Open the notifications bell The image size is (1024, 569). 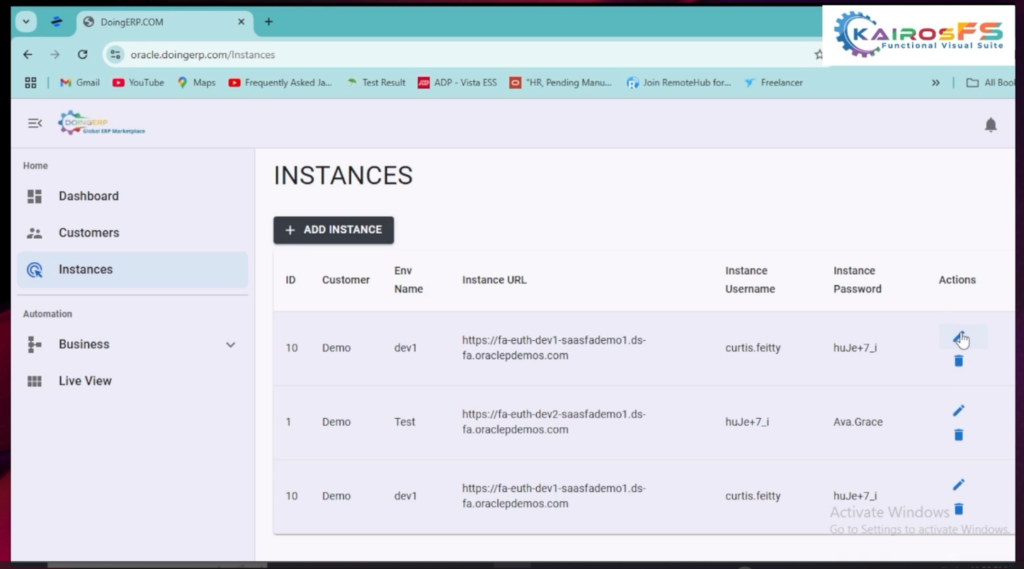coord(990,124)
